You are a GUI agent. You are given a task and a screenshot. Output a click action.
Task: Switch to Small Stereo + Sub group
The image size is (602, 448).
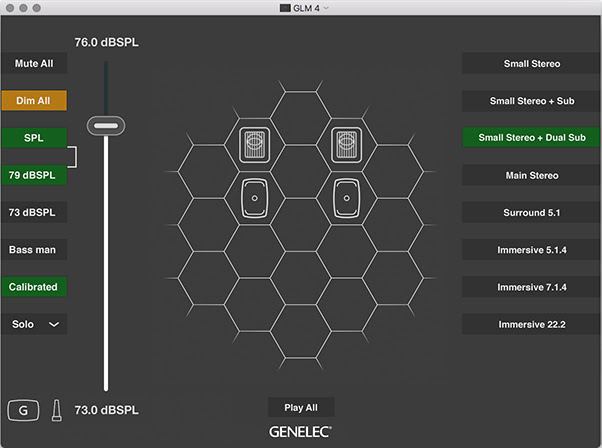coord(531,101)
